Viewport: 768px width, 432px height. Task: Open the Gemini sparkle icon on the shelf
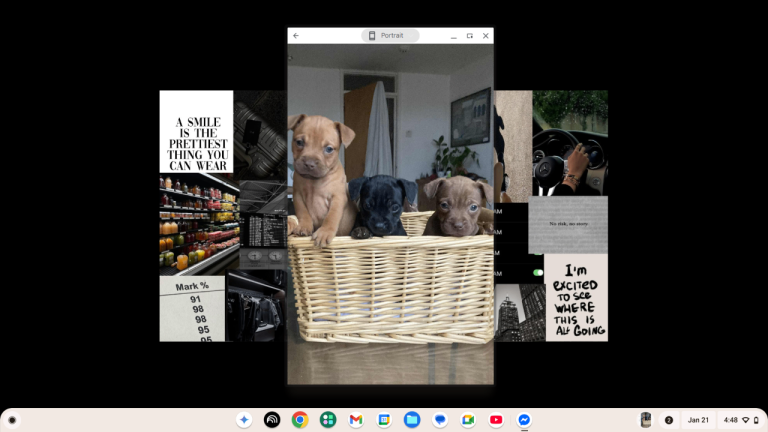click(243, 420)
